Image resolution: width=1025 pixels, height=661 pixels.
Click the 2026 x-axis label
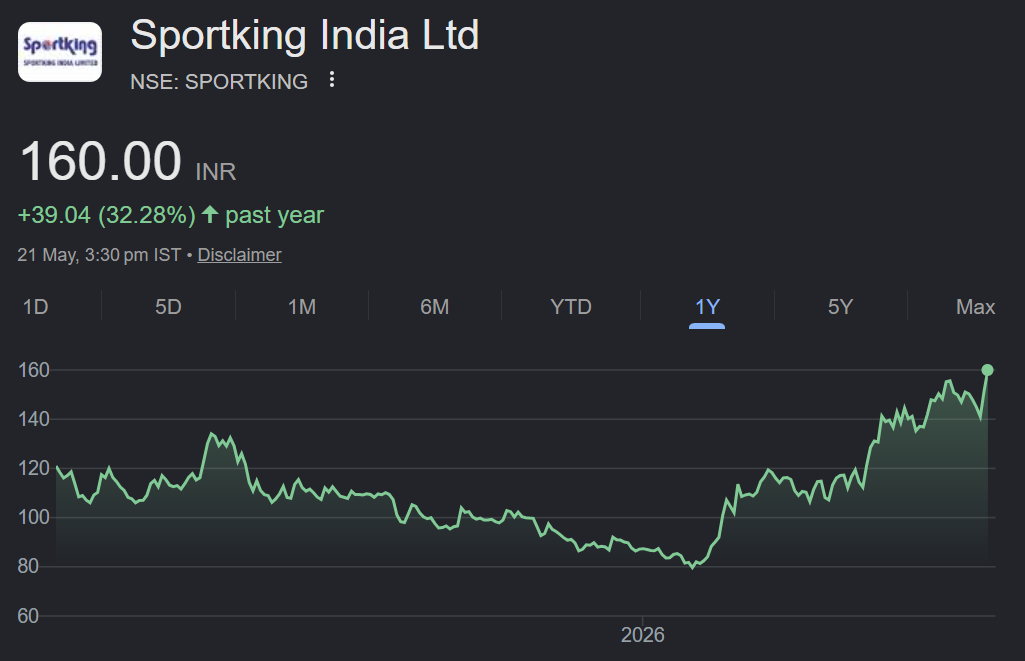tap(643, 635)
